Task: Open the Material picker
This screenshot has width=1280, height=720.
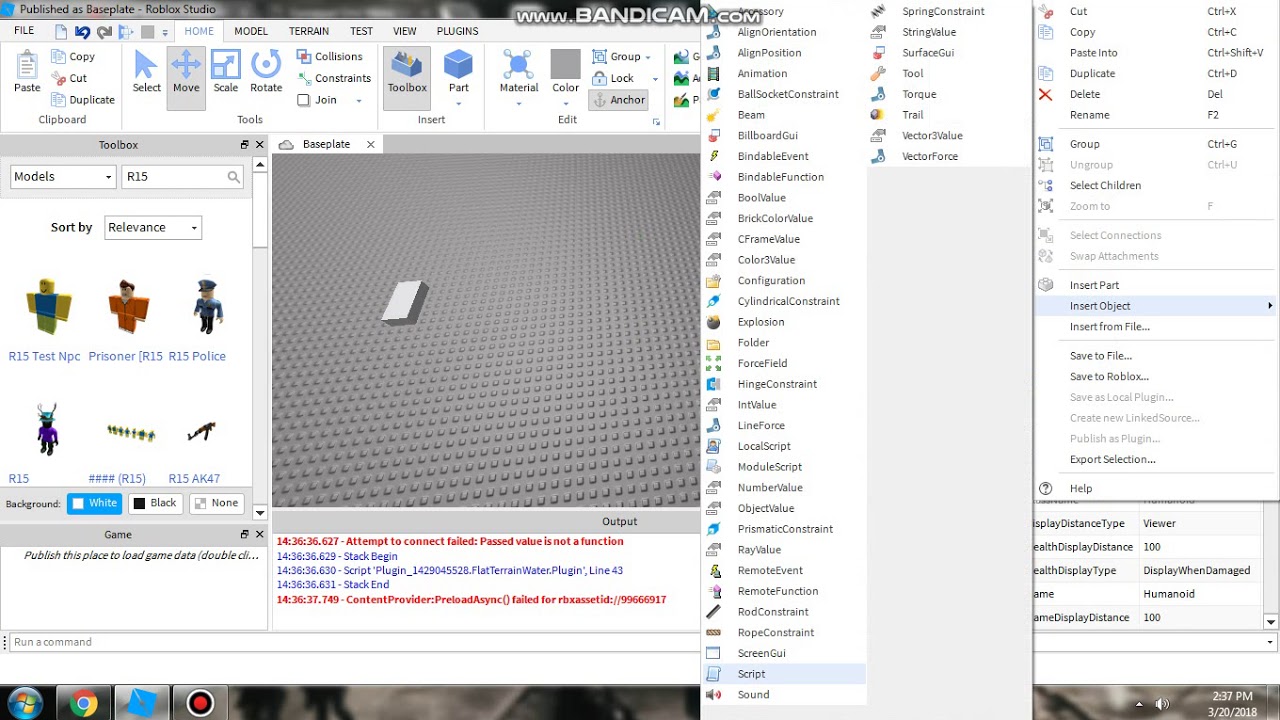Action: click(519, 72)
